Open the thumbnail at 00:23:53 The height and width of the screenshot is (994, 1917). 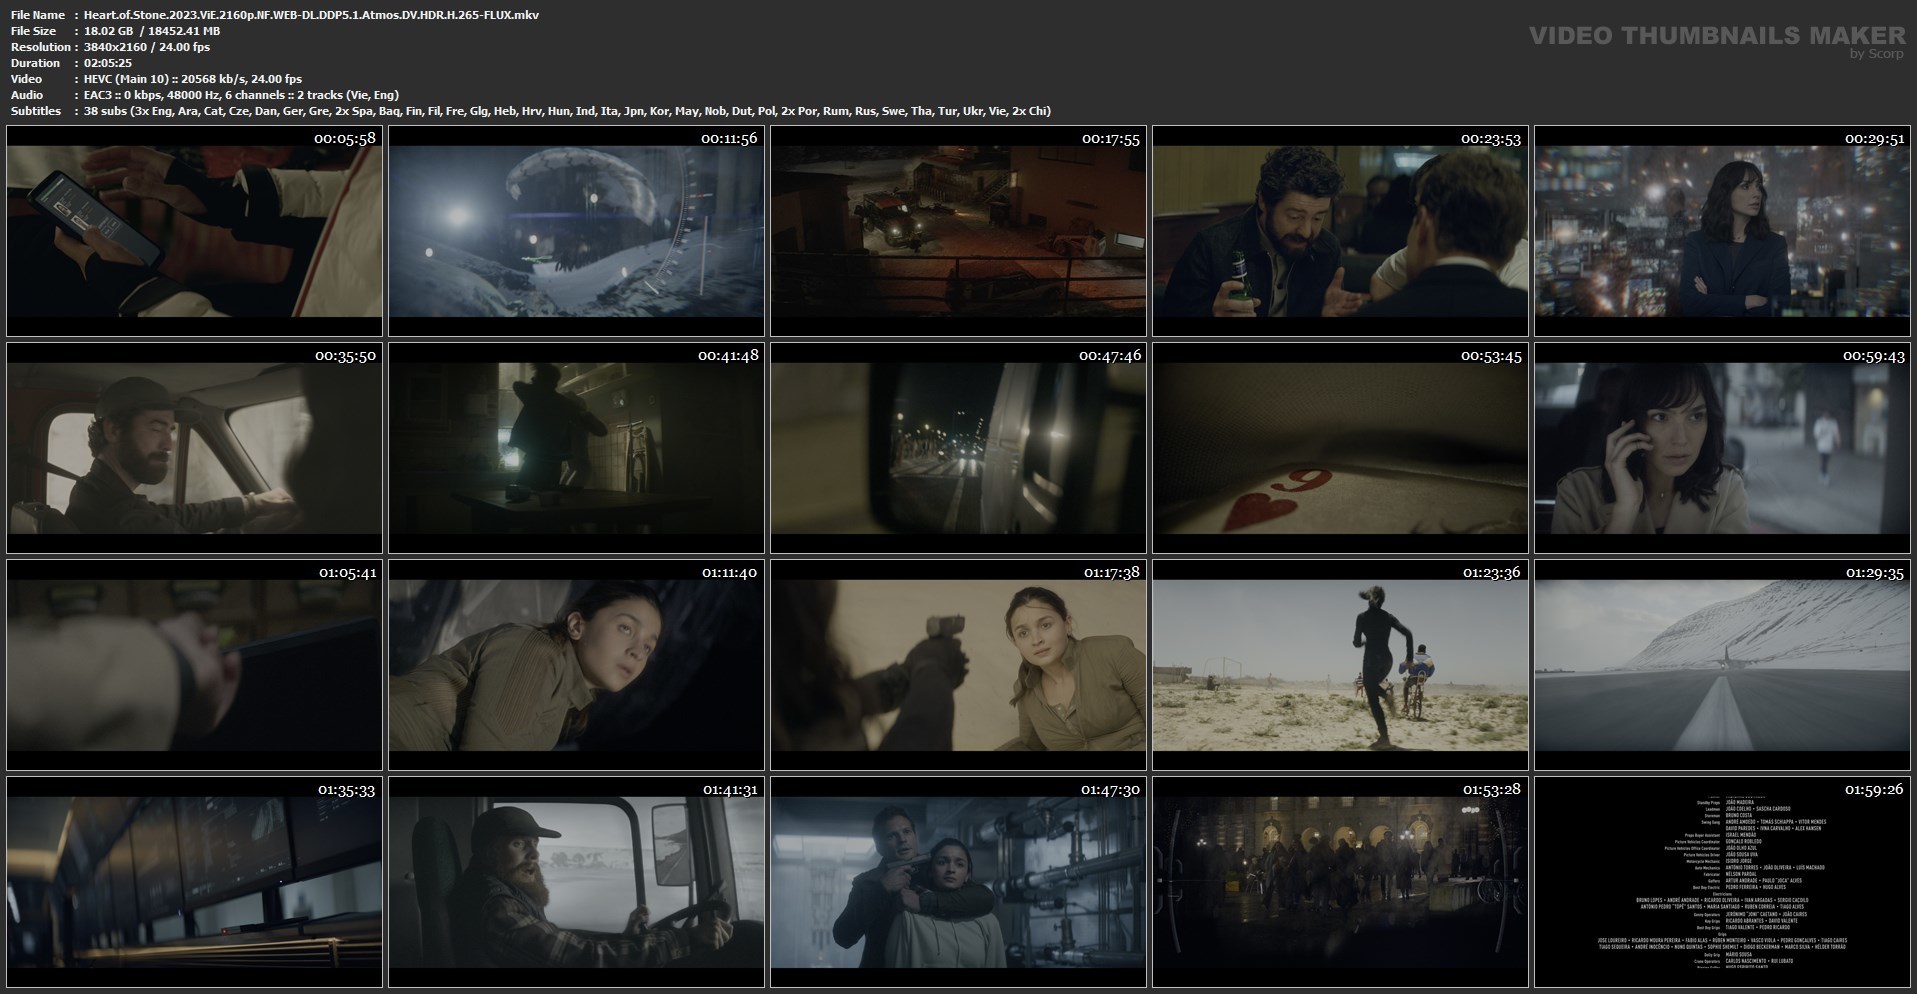[x=1340, y=231]
